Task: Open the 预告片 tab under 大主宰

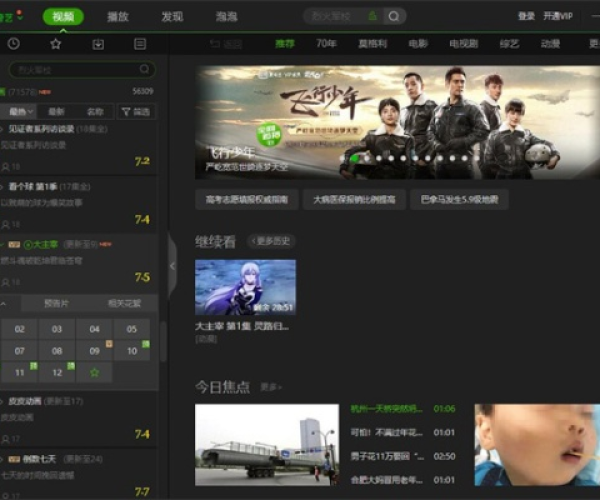Action: pyautogui.click(x=56, y=304)
